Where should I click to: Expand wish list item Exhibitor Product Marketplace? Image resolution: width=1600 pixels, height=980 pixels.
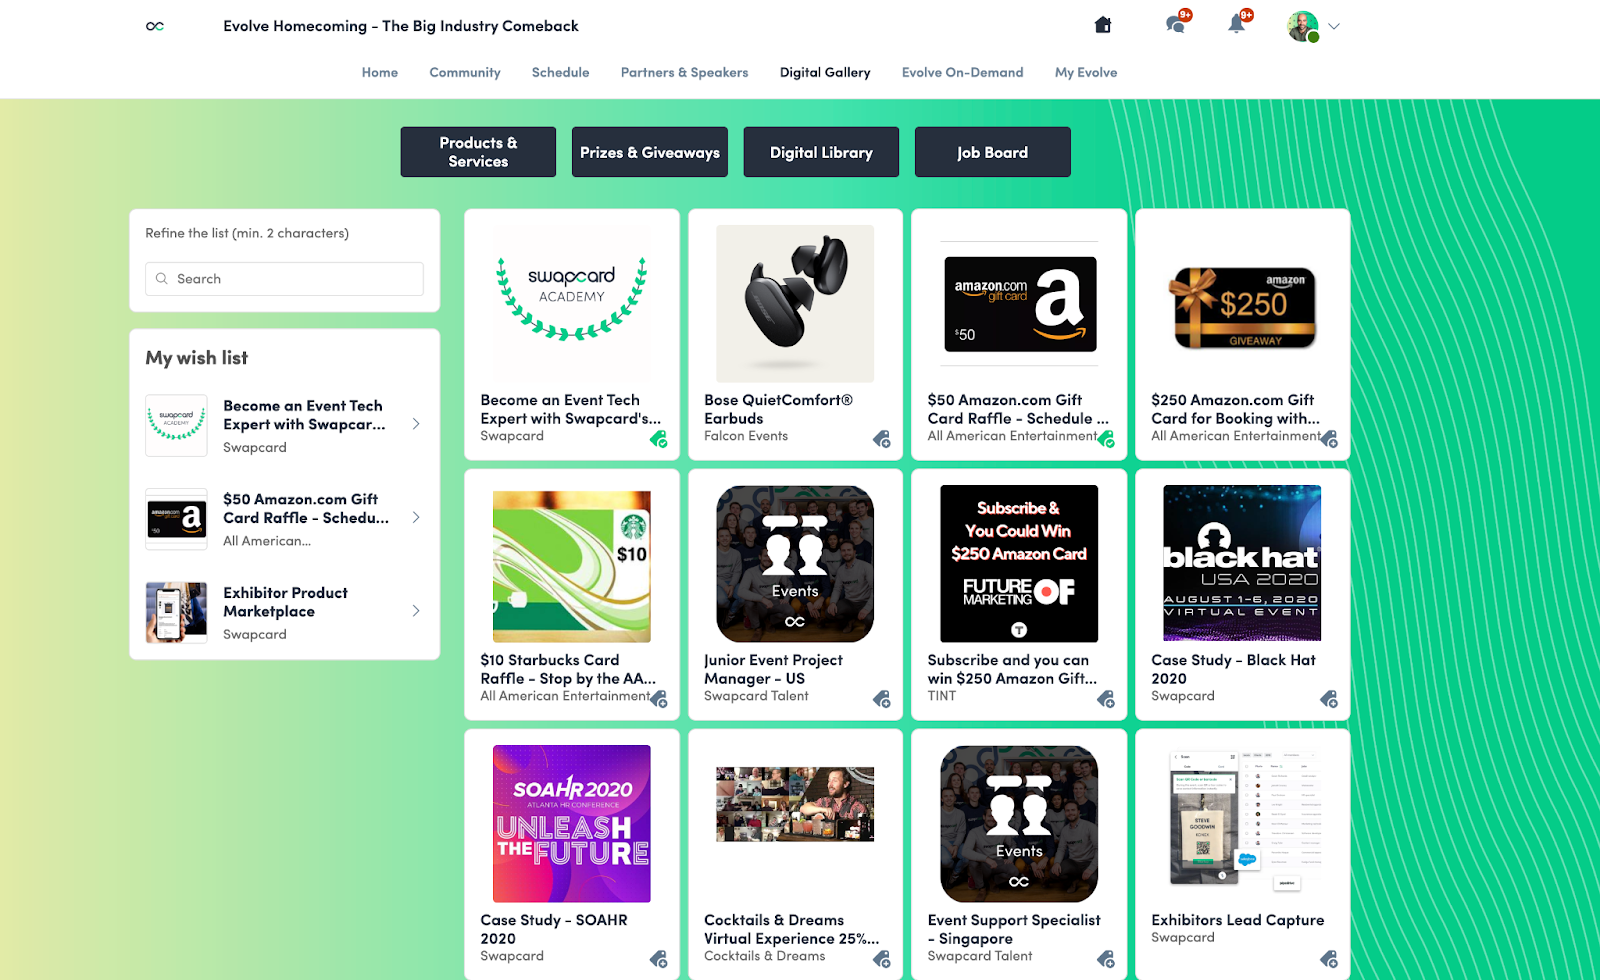pyautogui.click(x=416, y=611)
